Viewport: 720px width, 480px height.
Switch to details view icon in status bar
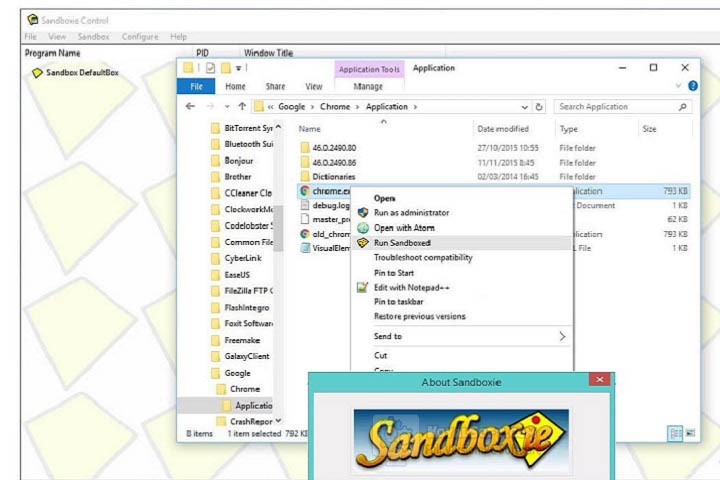tap(675, 433)
